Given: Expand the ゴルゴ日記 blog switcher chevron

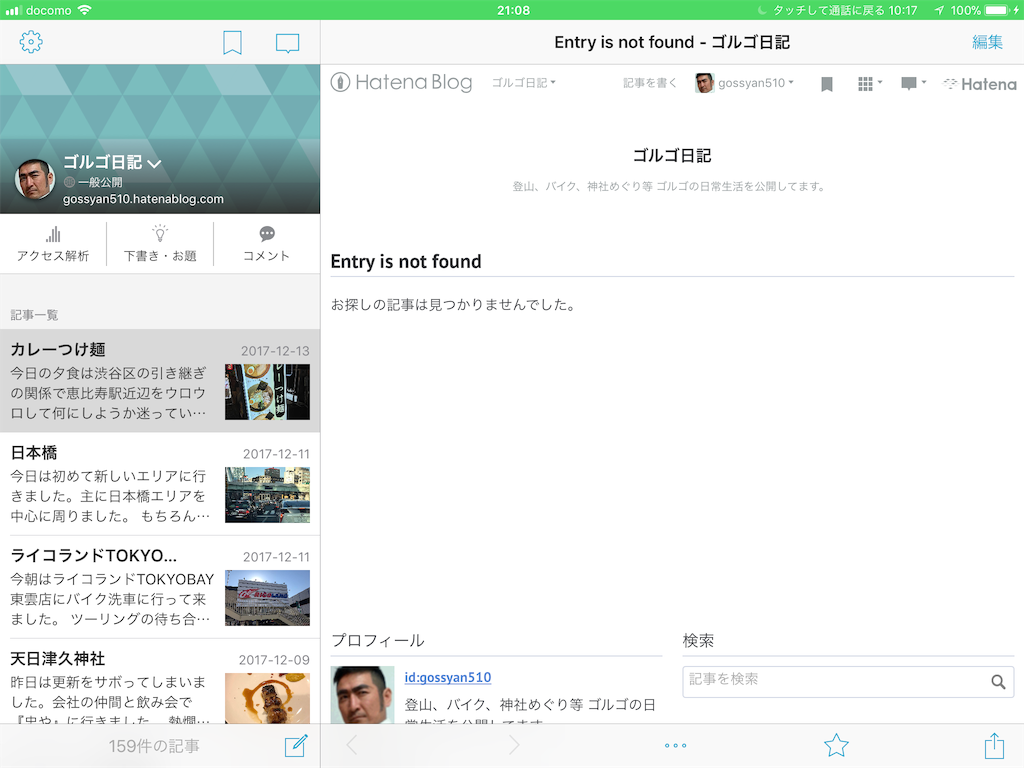Looking at the screenshot, I should click(x=154, y=164).
